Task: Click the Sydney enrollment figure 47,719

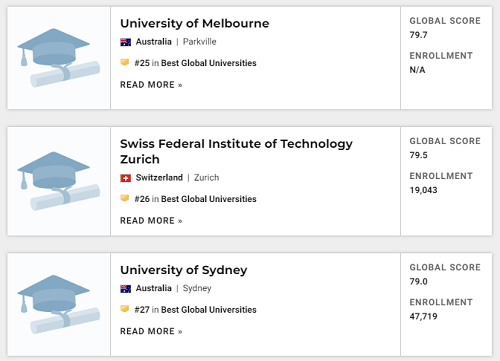Action: point(423,316)
